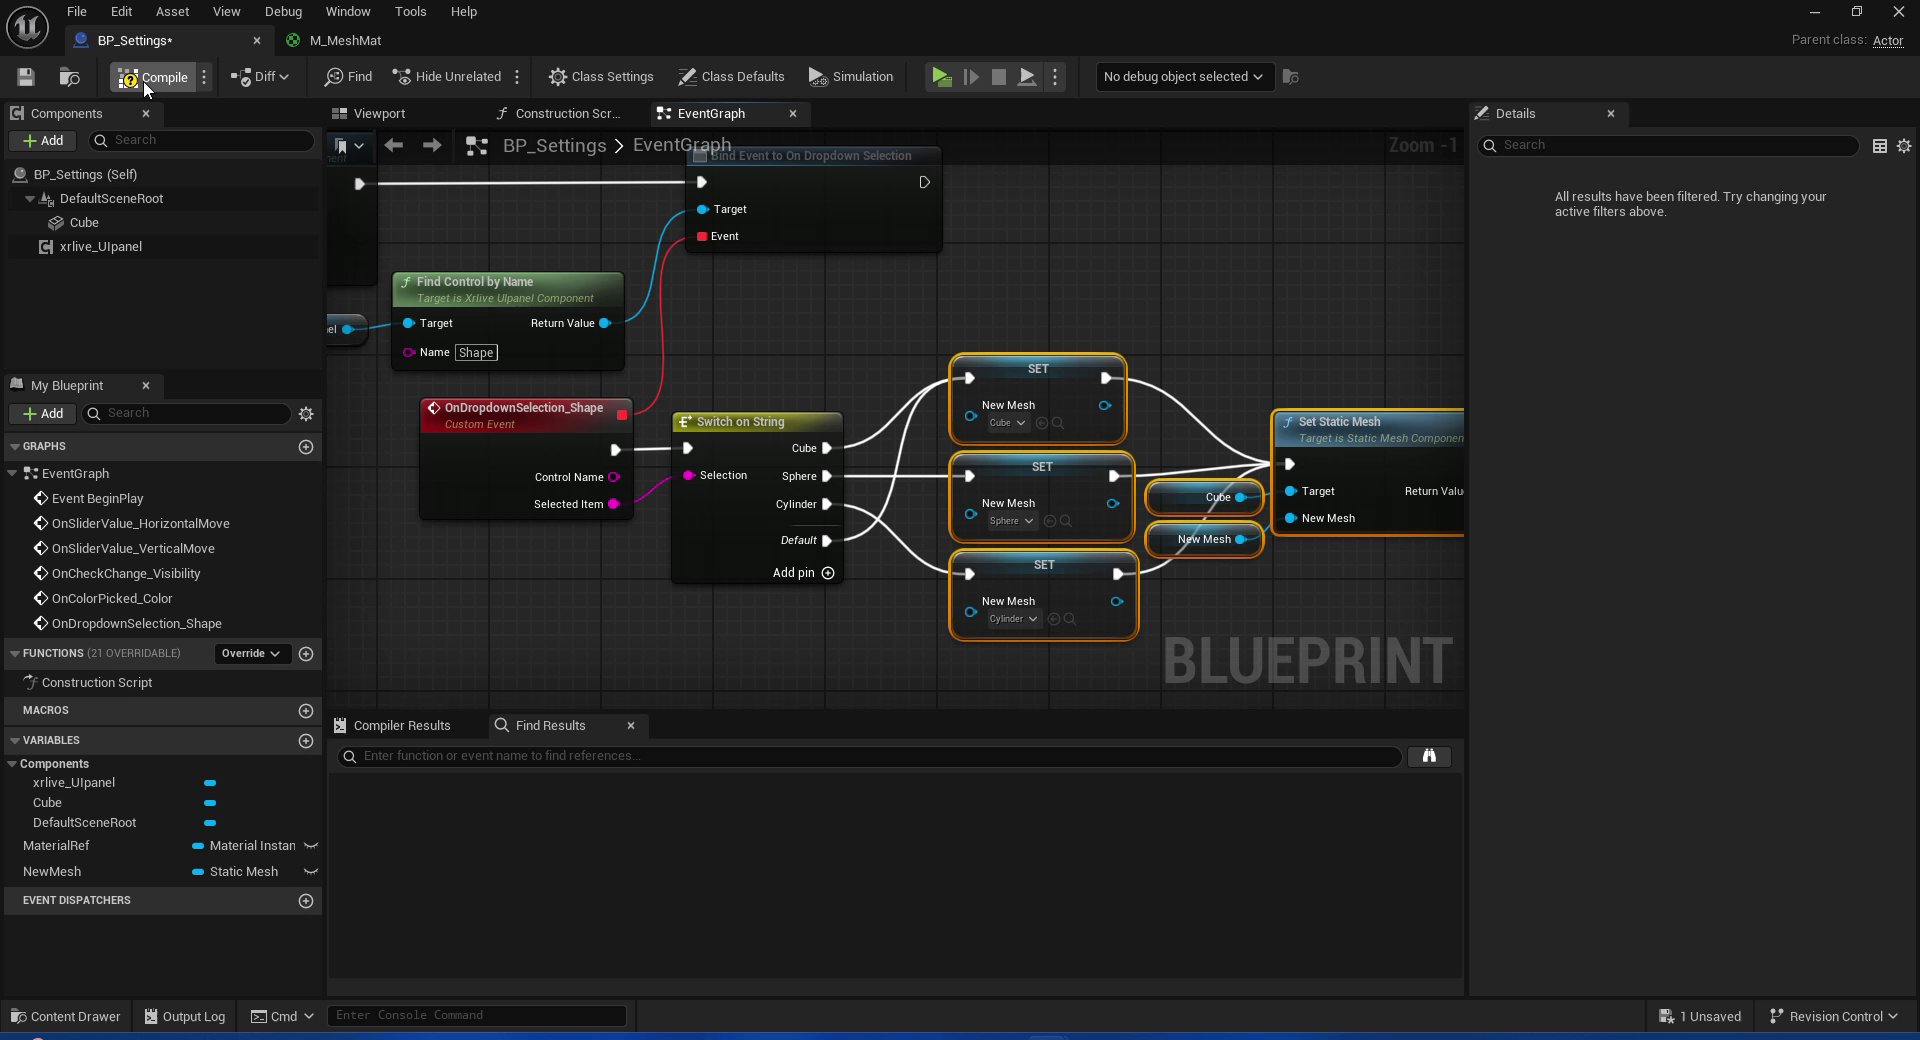Click Add in My Blueprint panel
This screenshot has width=1920, height=1040.
(43, 414)
